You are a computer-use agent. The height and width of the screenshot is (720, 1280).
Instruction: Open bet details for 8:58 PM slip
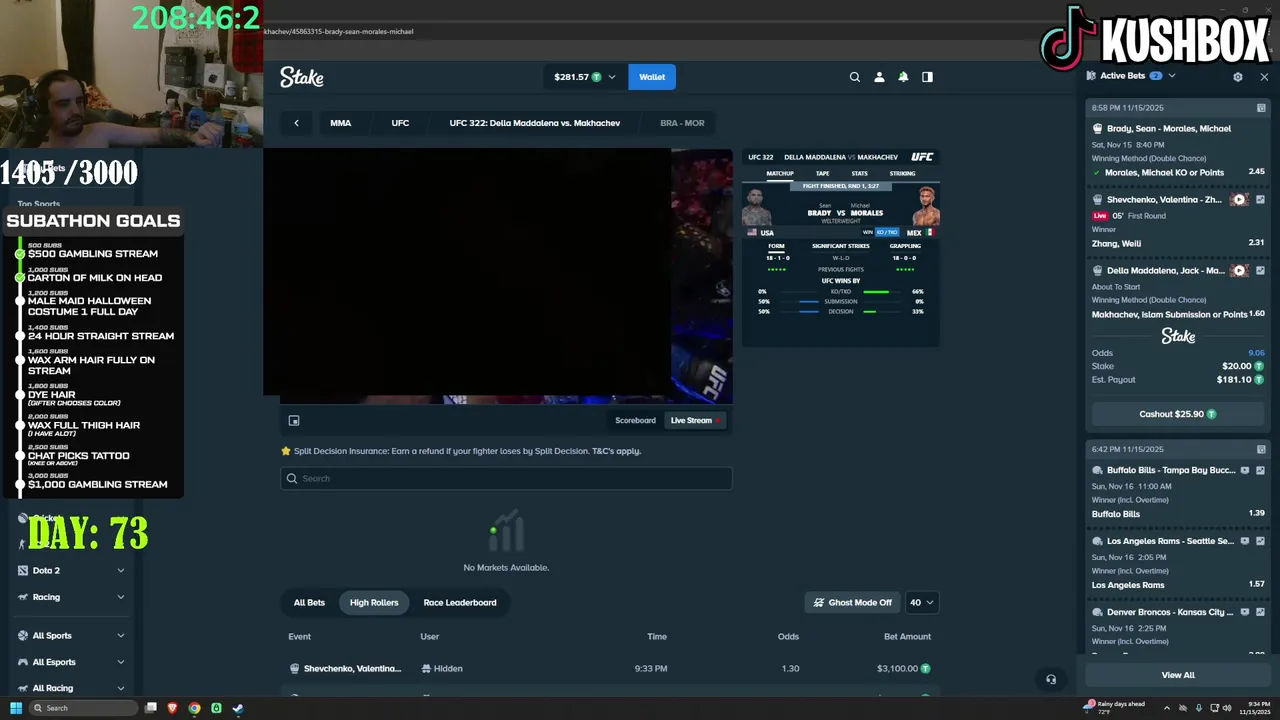pyautogui.click(x=1261, y=108)
